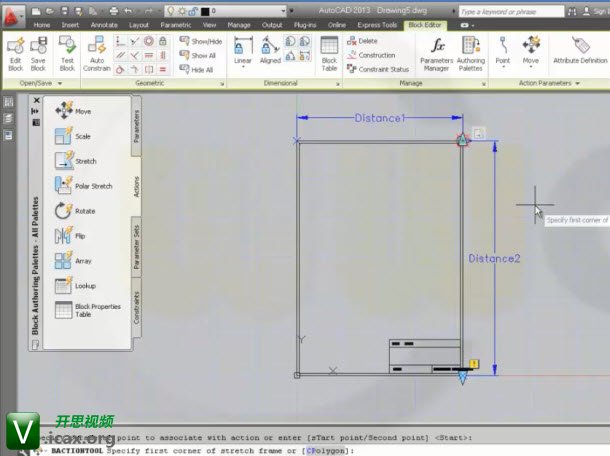Switch to the Parameters palette tab

coord(137,126)
